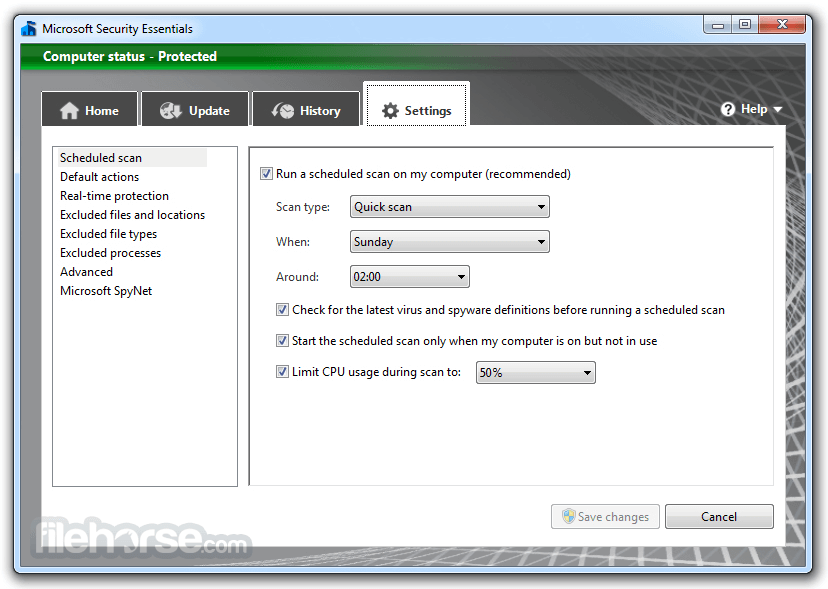828x589 pixels.
Task: Click the house icon on Home tab
Action: [x=69, y=111]
